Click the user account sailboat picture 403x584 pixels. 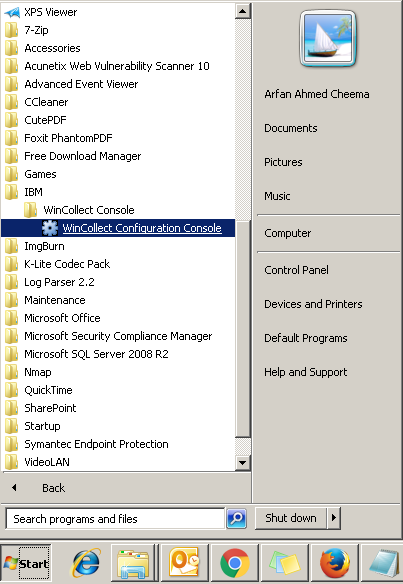[328, 38]
